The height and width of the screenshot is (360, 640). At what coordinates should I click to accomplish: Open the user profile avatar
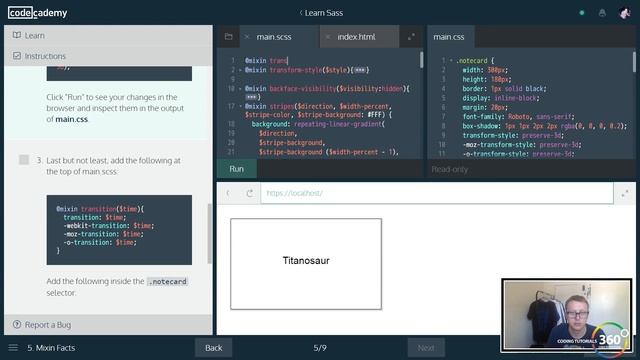[x=624, y=13]
